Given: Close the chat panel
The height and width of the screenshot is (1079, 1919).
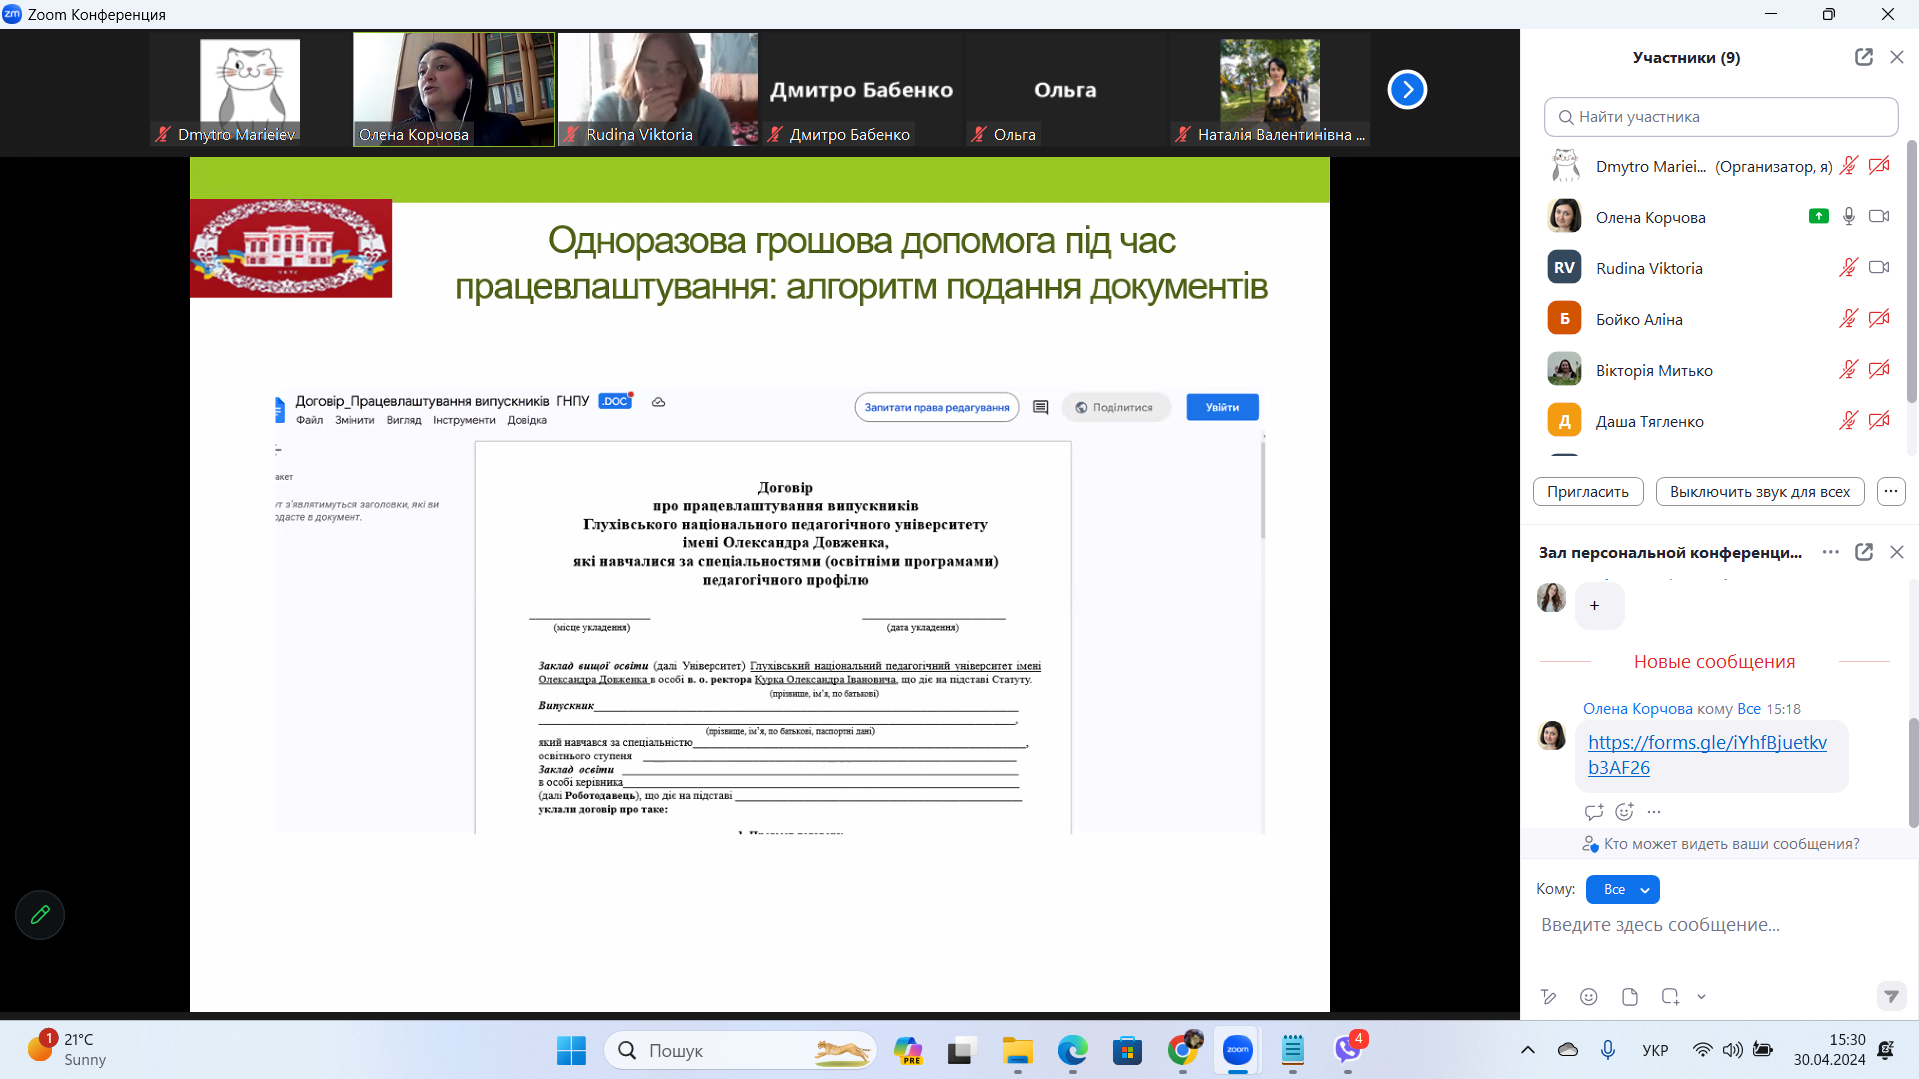Looking at the screenshot, I should (1897, 552).
